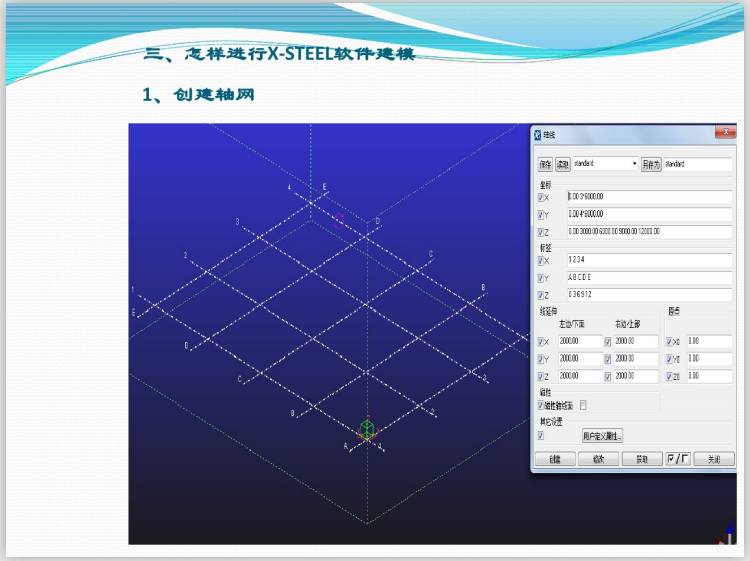Uncheck the X coordinate checkbox
This screenshot has height=561, width=750.
click(541, 197)
